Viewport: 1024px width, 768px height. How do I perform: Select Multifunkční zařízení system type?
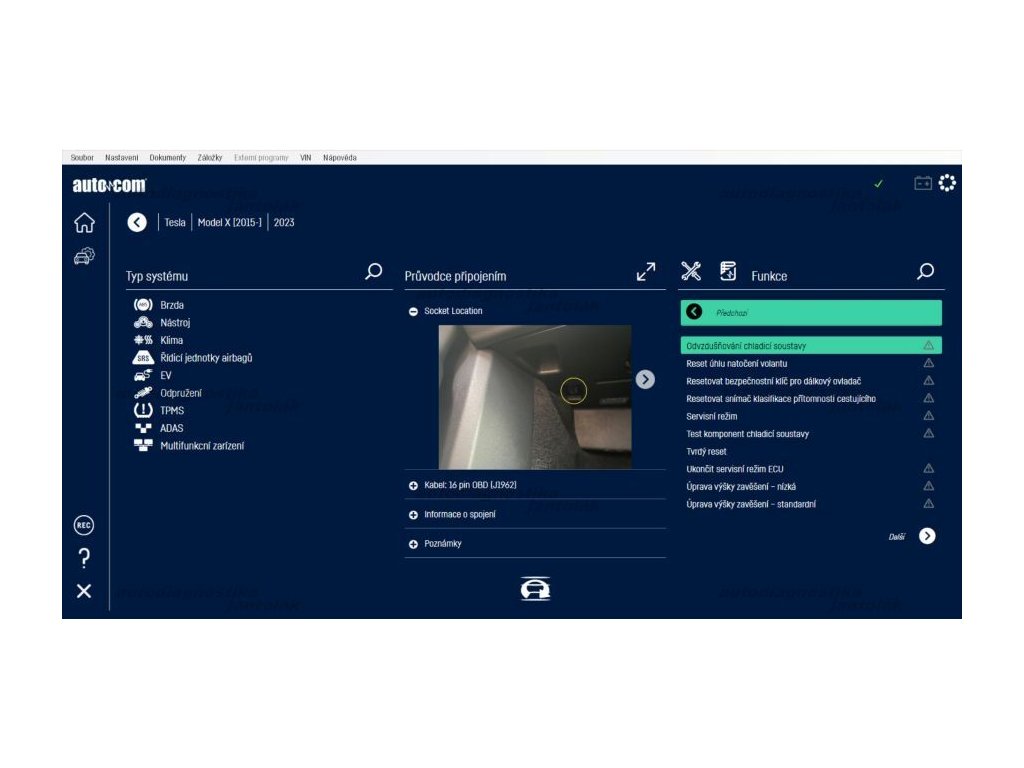coord(202,446)
